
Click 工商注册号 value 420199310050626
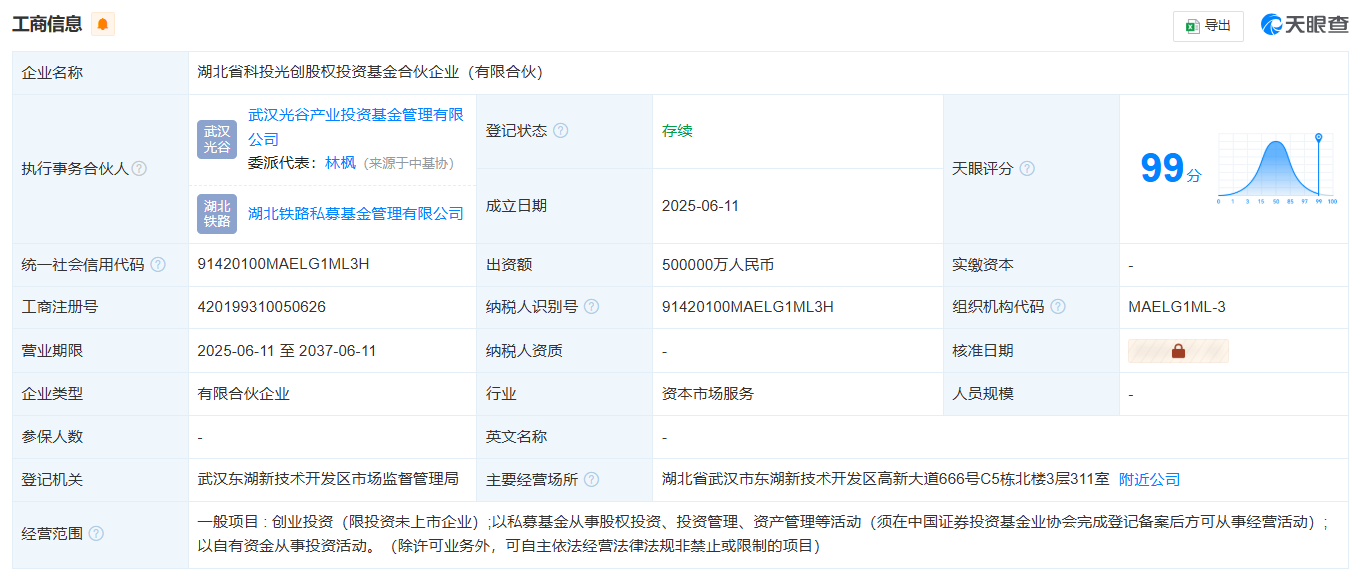tap(262, 307)
